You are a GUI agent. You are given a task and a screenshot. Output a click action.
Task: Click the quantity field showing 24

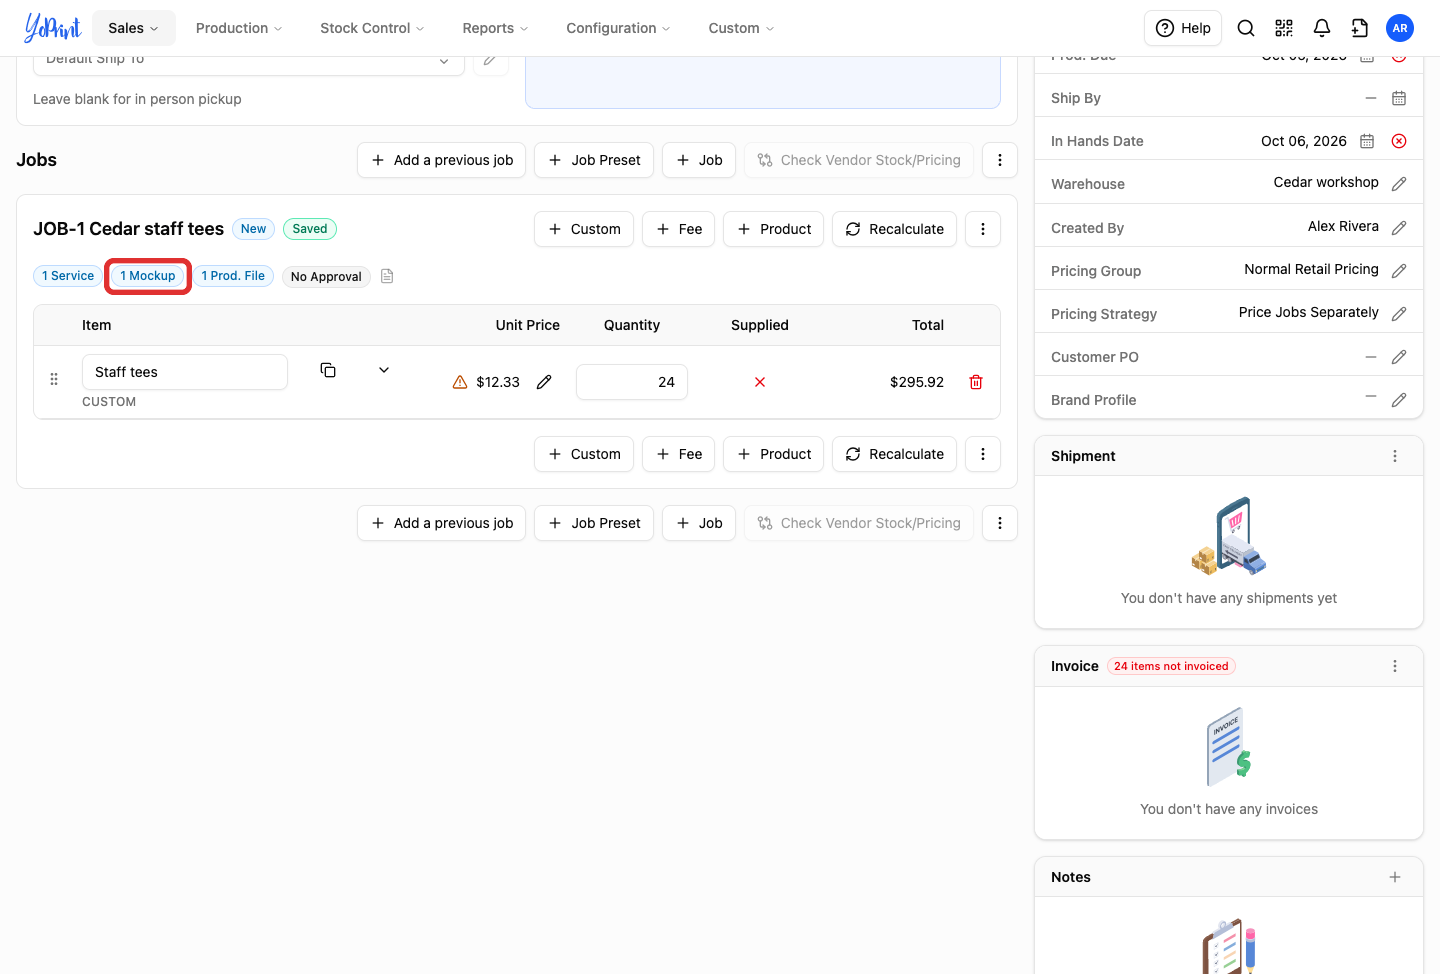(x=632, y=382)
